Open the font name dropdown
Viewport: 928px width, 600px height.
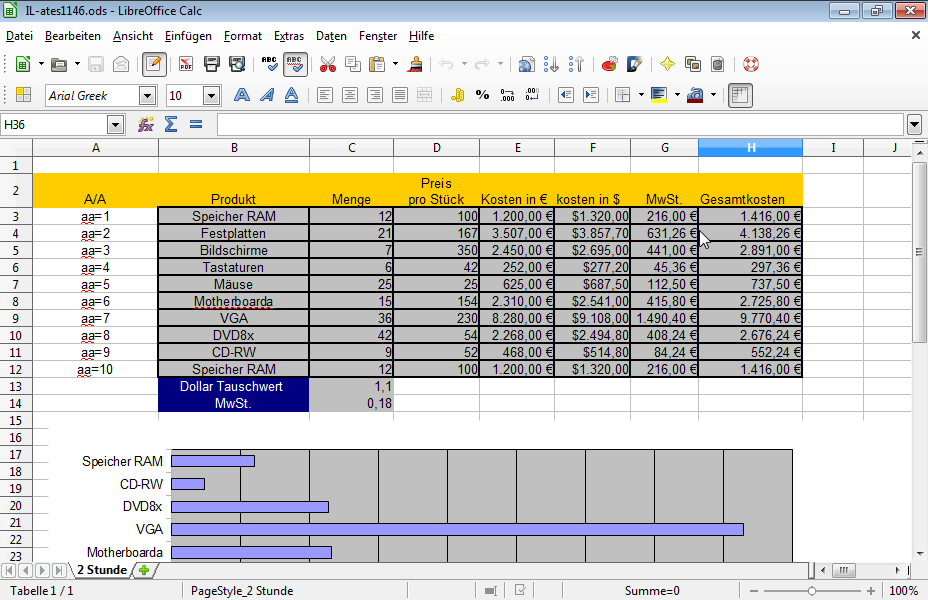point(147,95)
